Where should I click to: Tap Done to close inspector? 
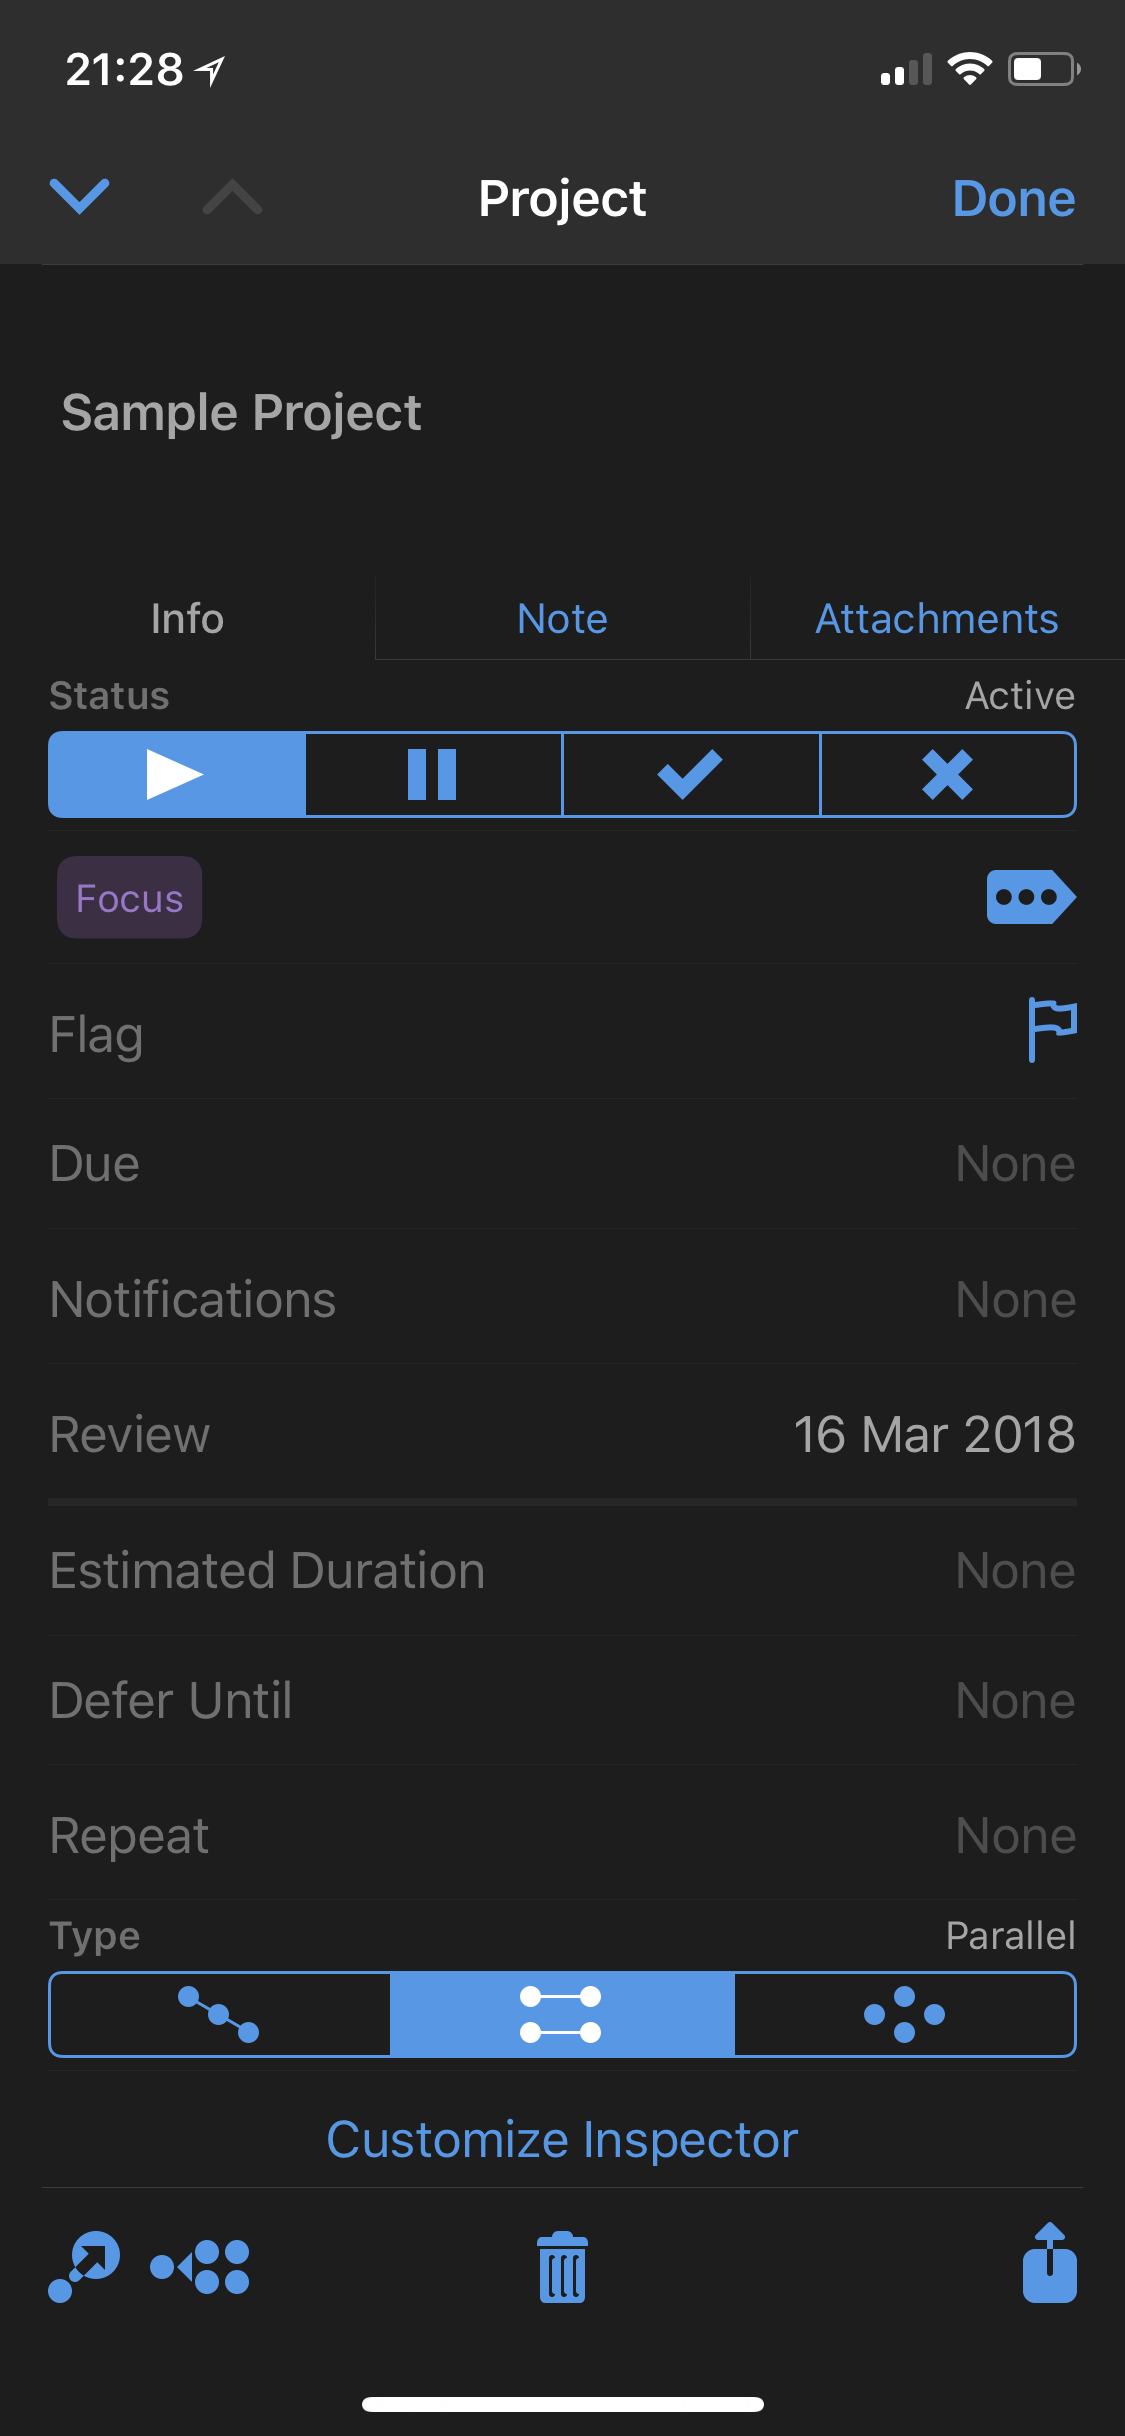tap(1013, 198)
